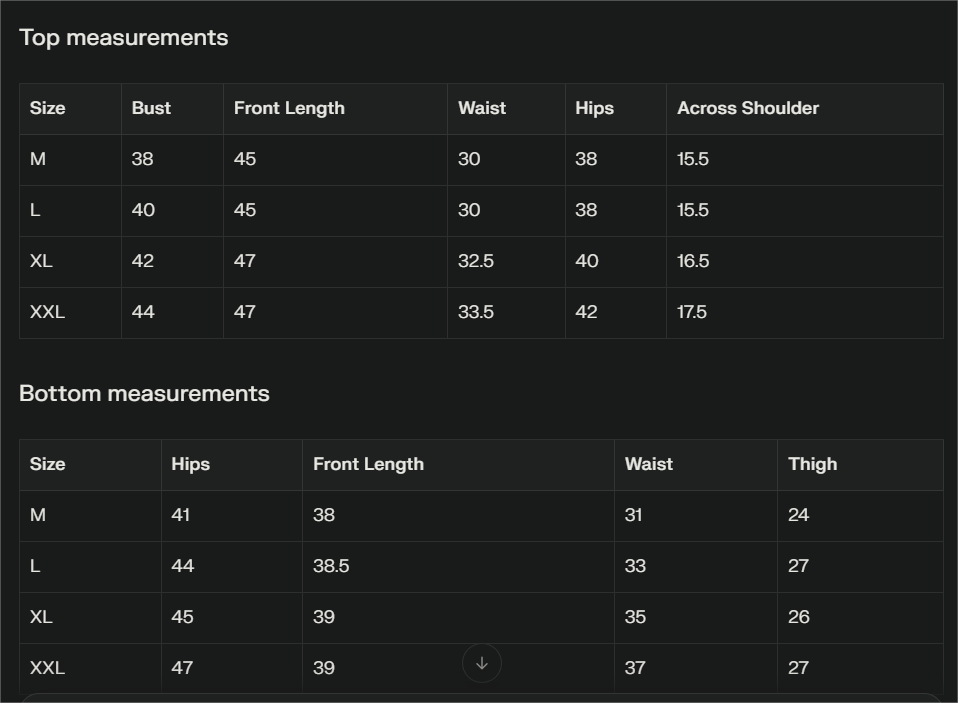The image size is (958, 703).
Task: Select the 'Hips' header in bottom table
Action: coord(190,465)
